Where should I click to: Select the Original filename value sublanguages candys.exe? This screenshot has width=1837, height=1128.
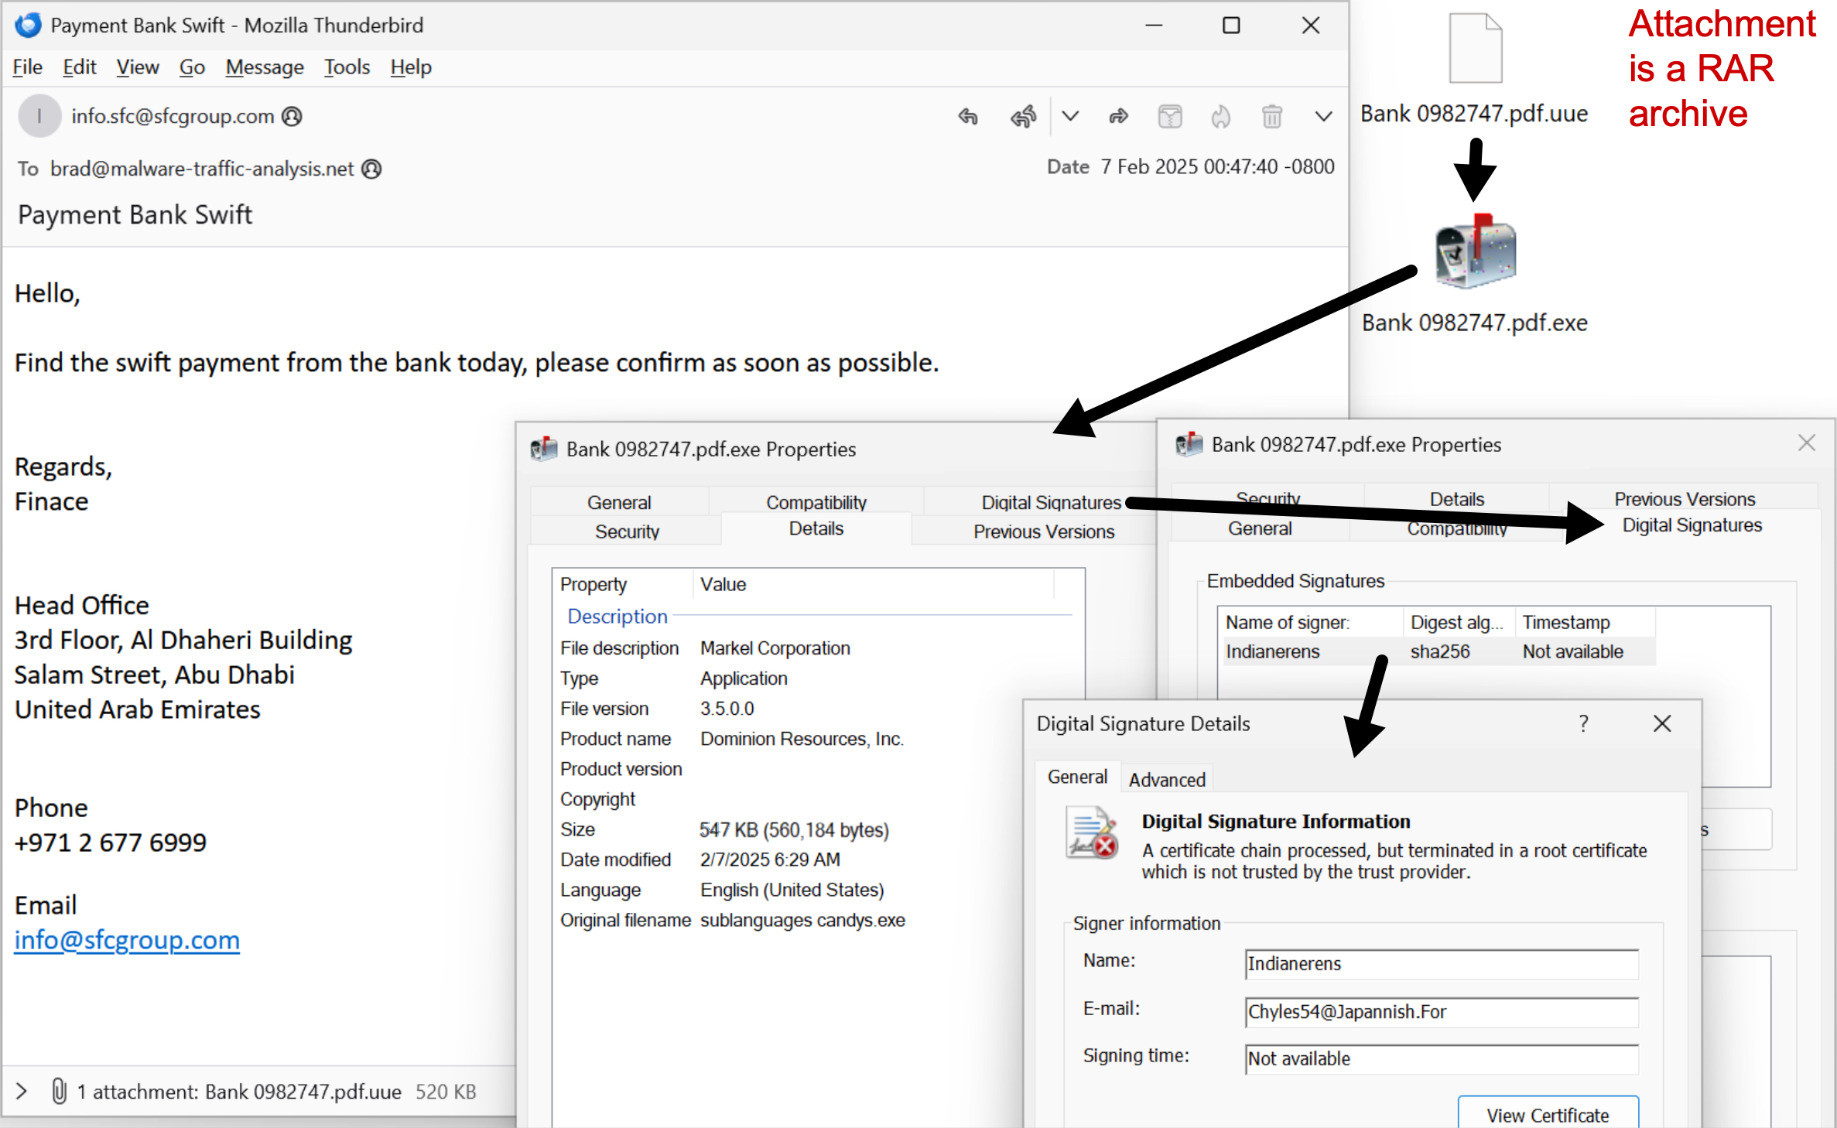802,920
